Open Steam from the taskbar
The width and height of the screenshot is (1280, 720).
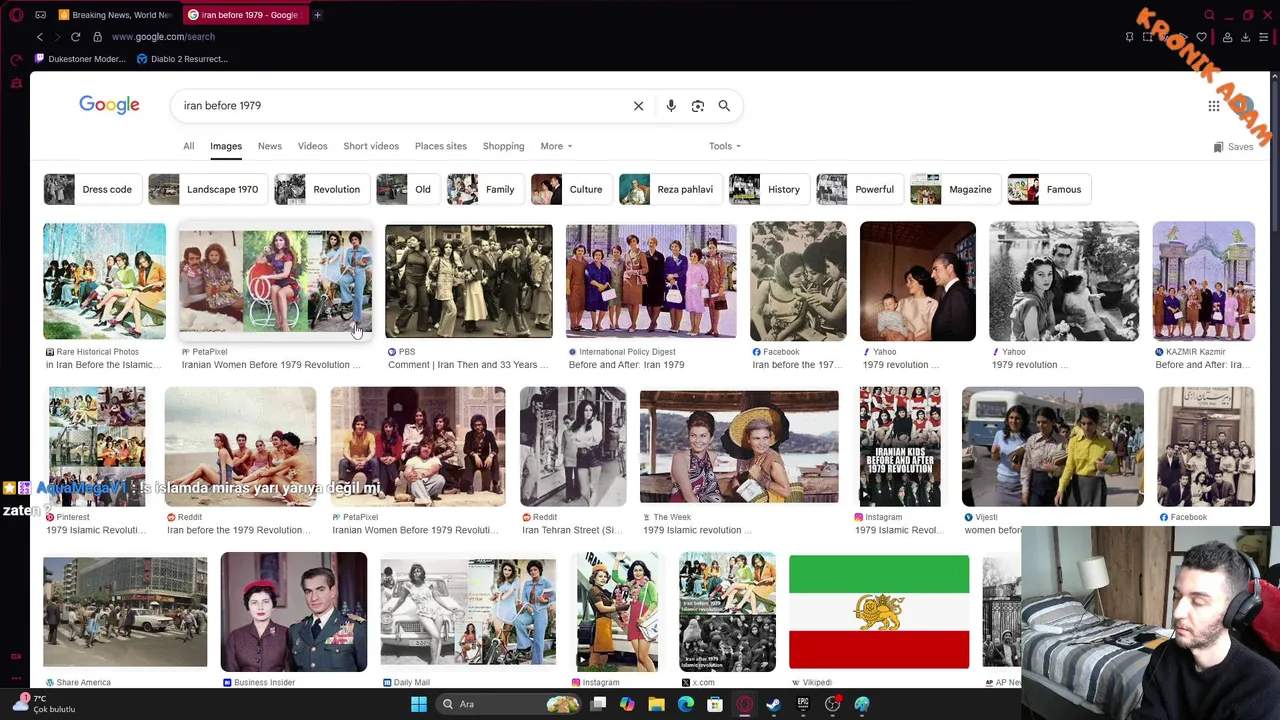[x=773, y=704]
